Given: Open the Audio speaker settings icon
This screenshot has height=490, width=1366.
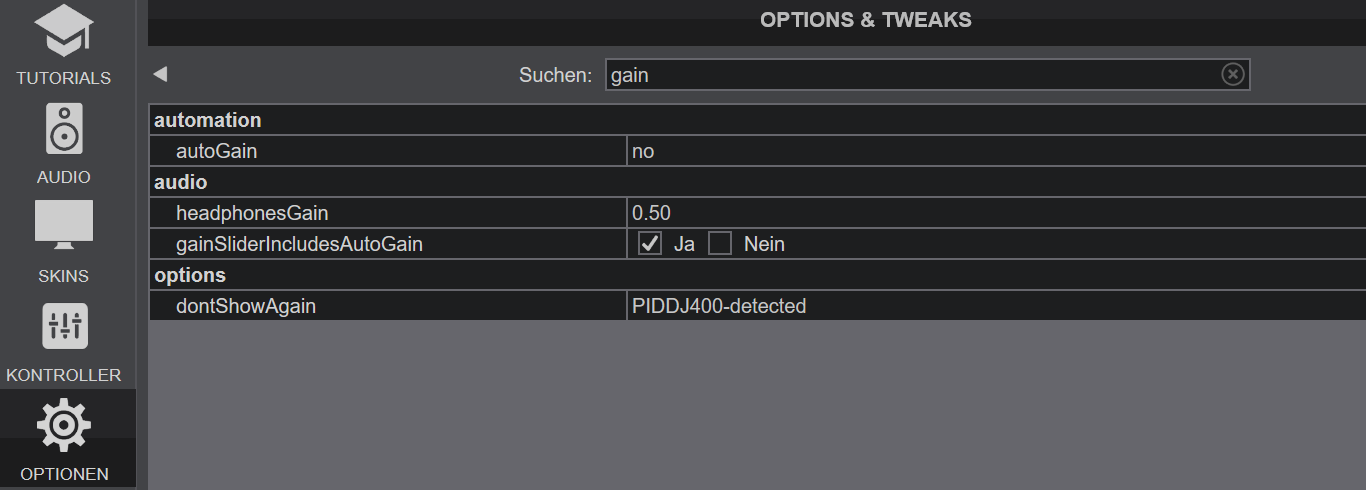Looking at the screenshot, I should 64,129.
